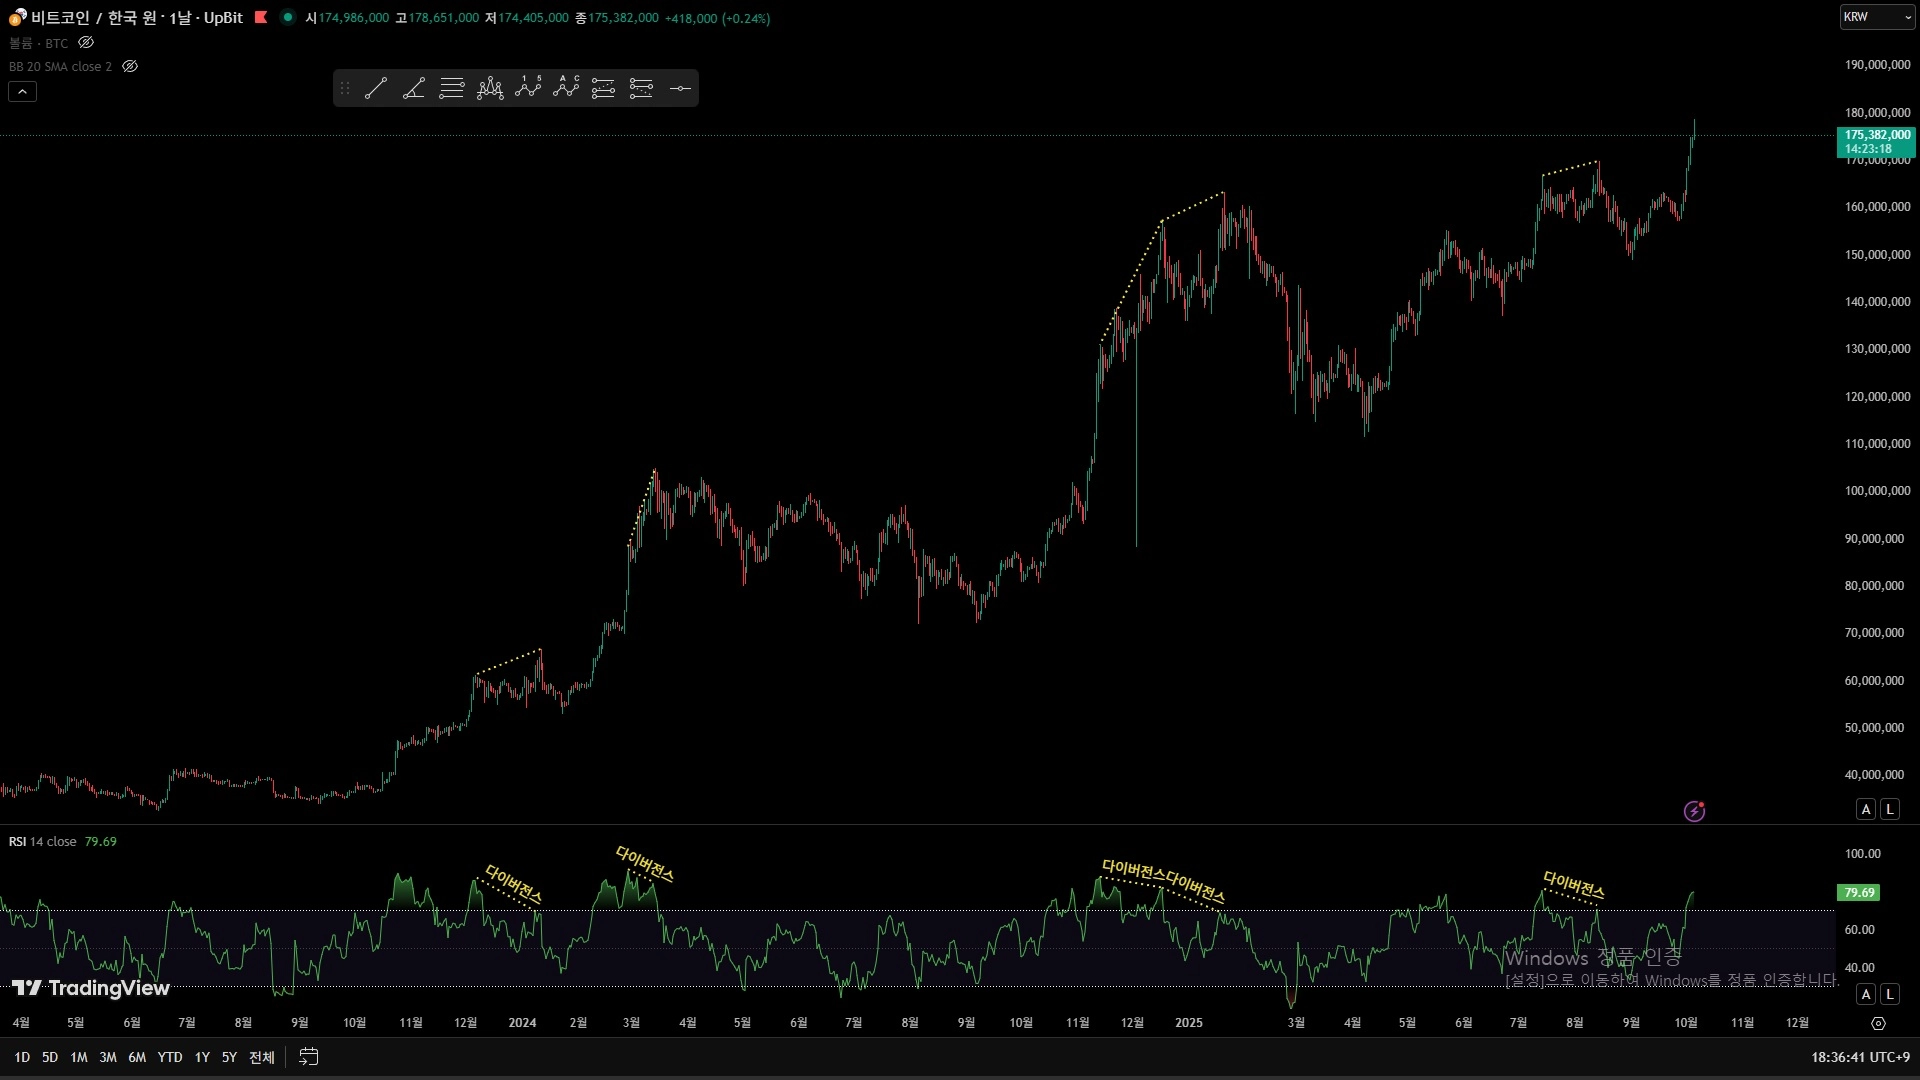This screenshot has height=1080, width=1920.
Task: Click the Go to date calendar icon
Action: (309, 1057)
